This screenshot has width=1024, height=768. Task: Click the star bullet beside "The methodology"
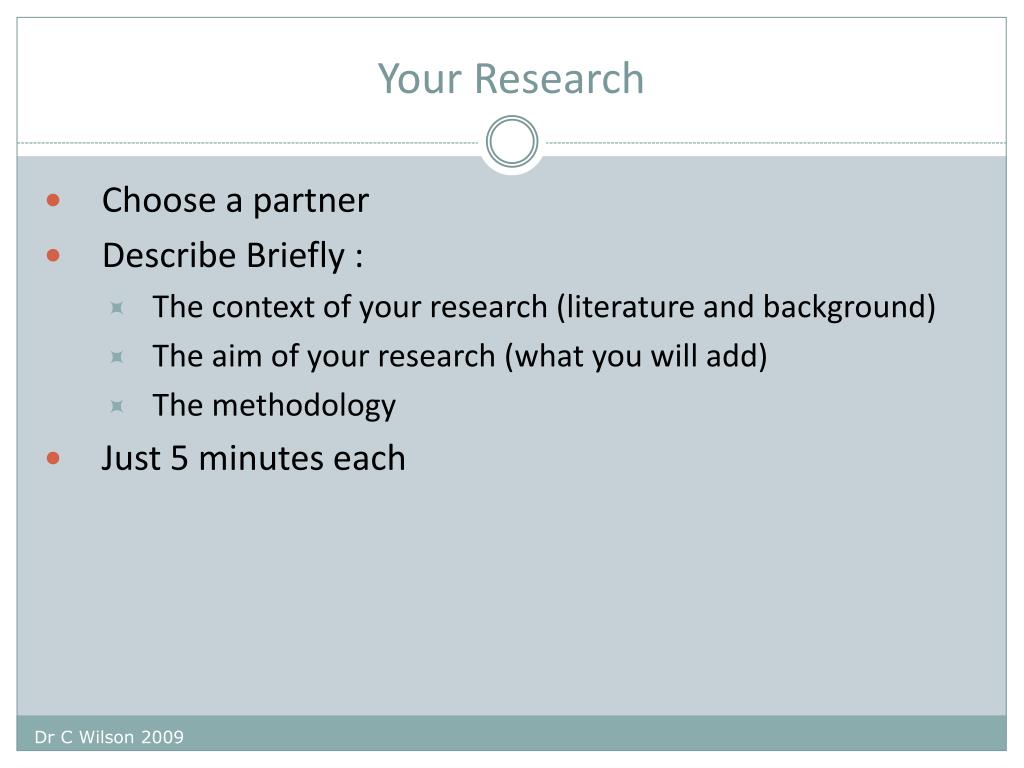click(x=117, y=406)
